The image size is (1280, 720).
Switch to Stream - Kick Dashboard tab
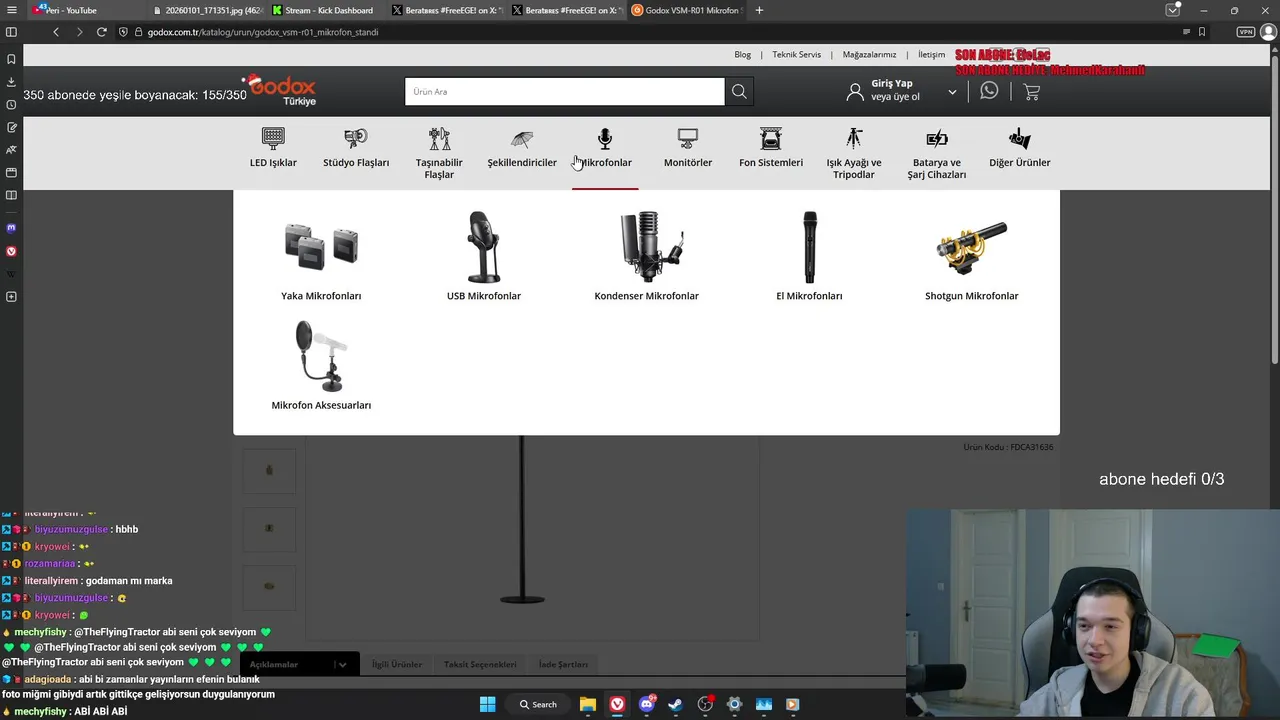[325, 10]
